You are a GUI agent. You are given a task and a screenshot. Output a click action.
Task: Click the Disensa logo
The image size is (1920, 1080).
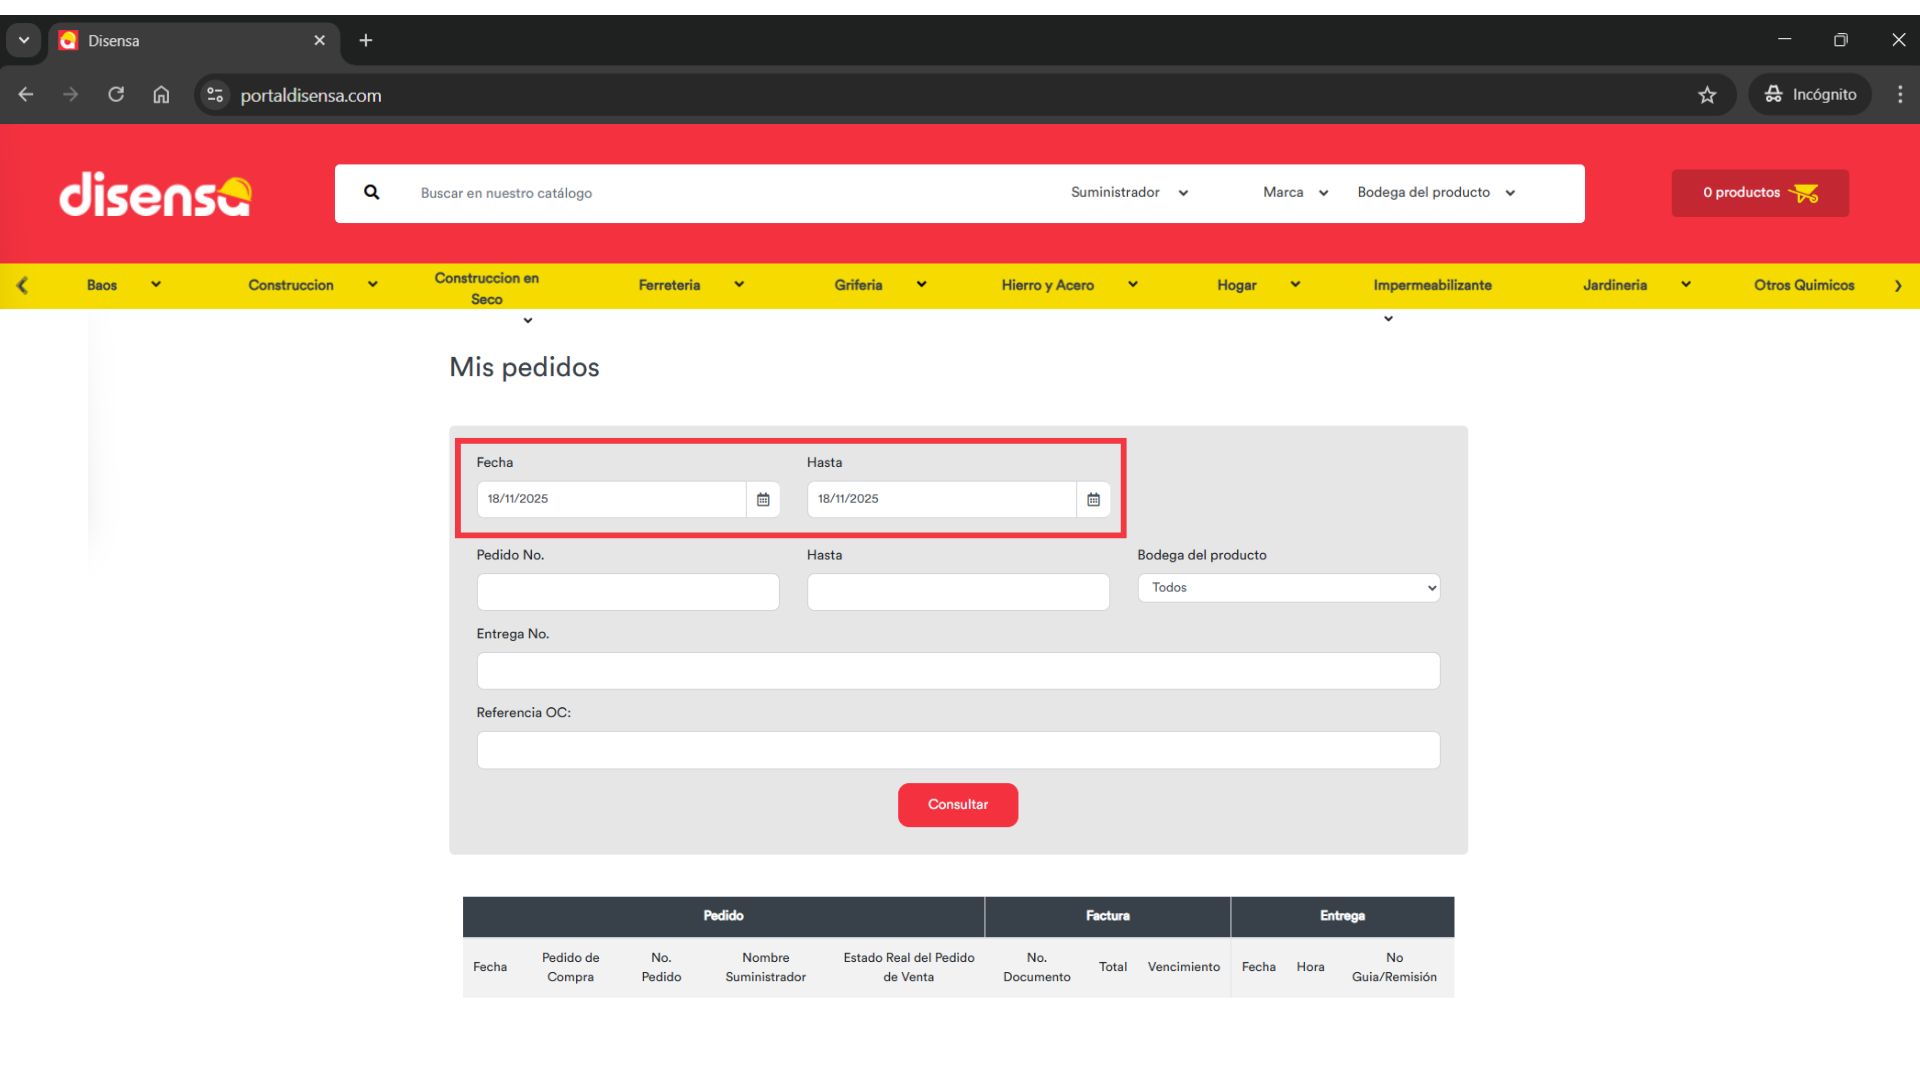click(155, 194)
